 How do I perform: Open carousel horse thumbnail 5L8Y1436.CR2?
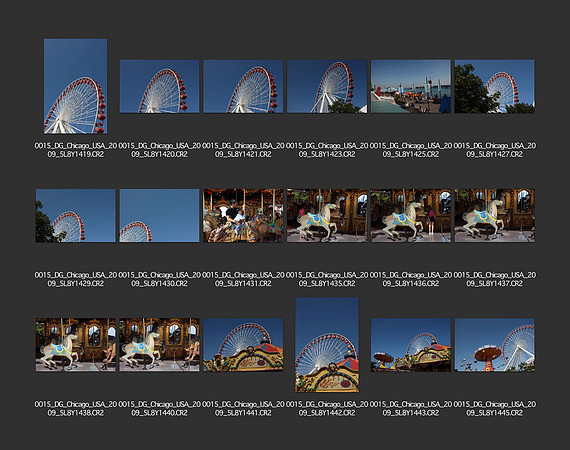click(411, 216)
